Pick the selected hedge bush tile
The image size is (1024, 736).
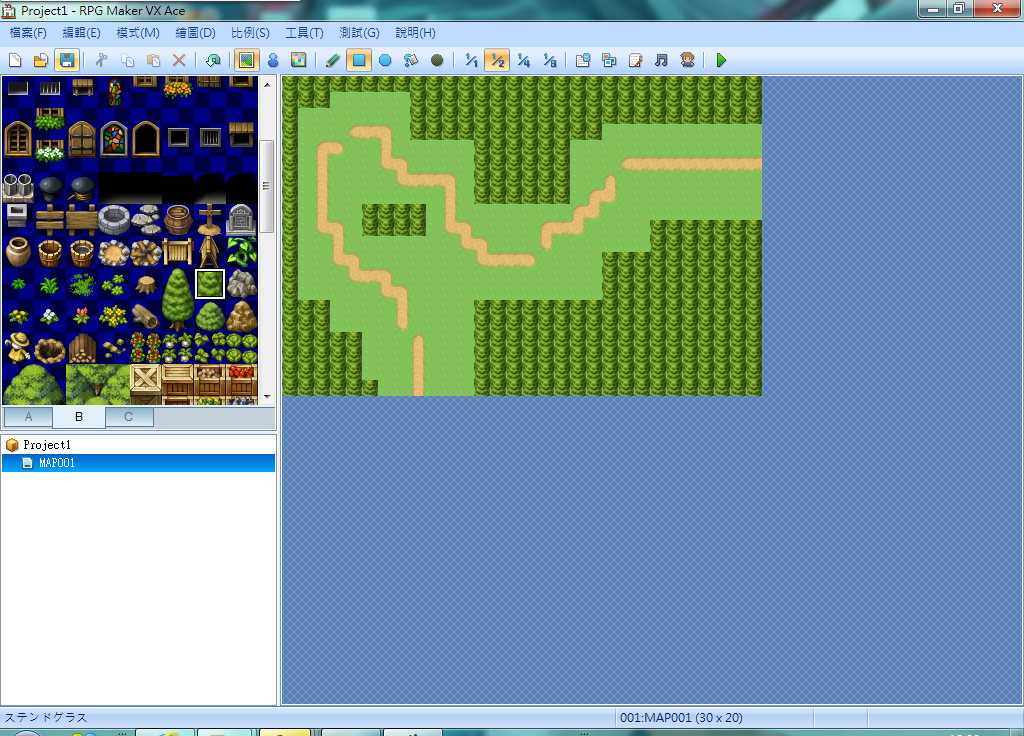[210, 283]
